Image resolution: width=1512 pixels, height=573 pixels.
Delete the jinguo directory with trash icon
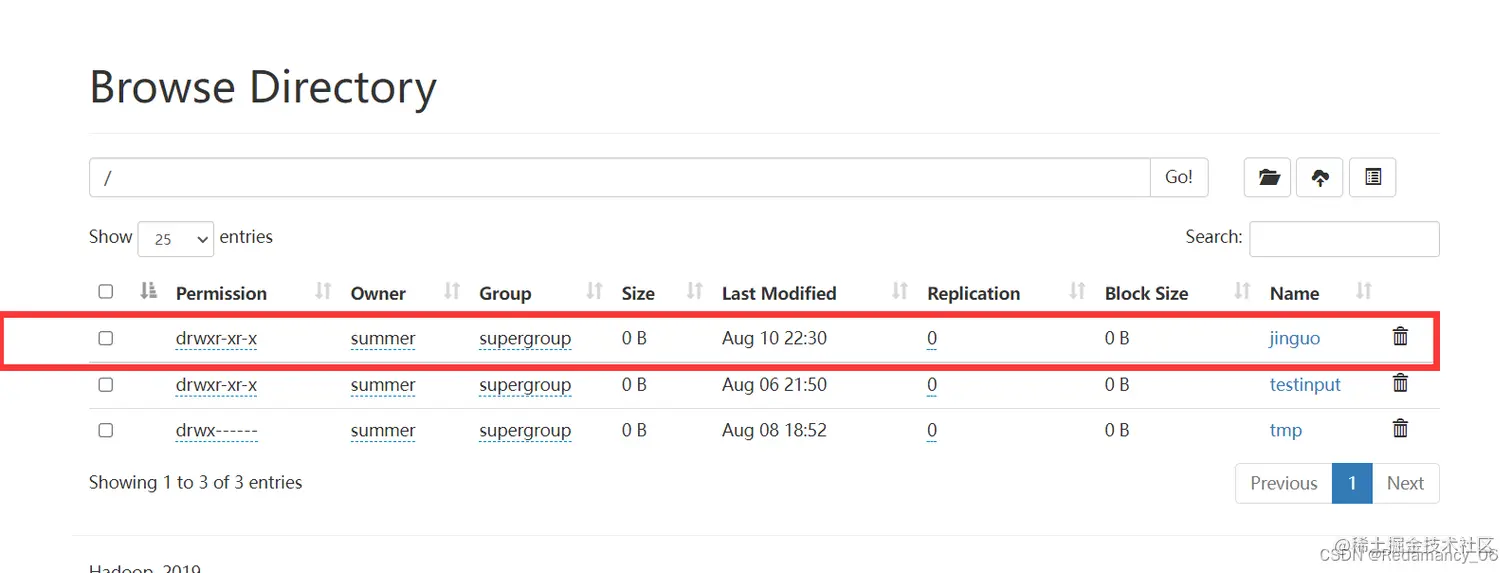tap(1400, 337)
